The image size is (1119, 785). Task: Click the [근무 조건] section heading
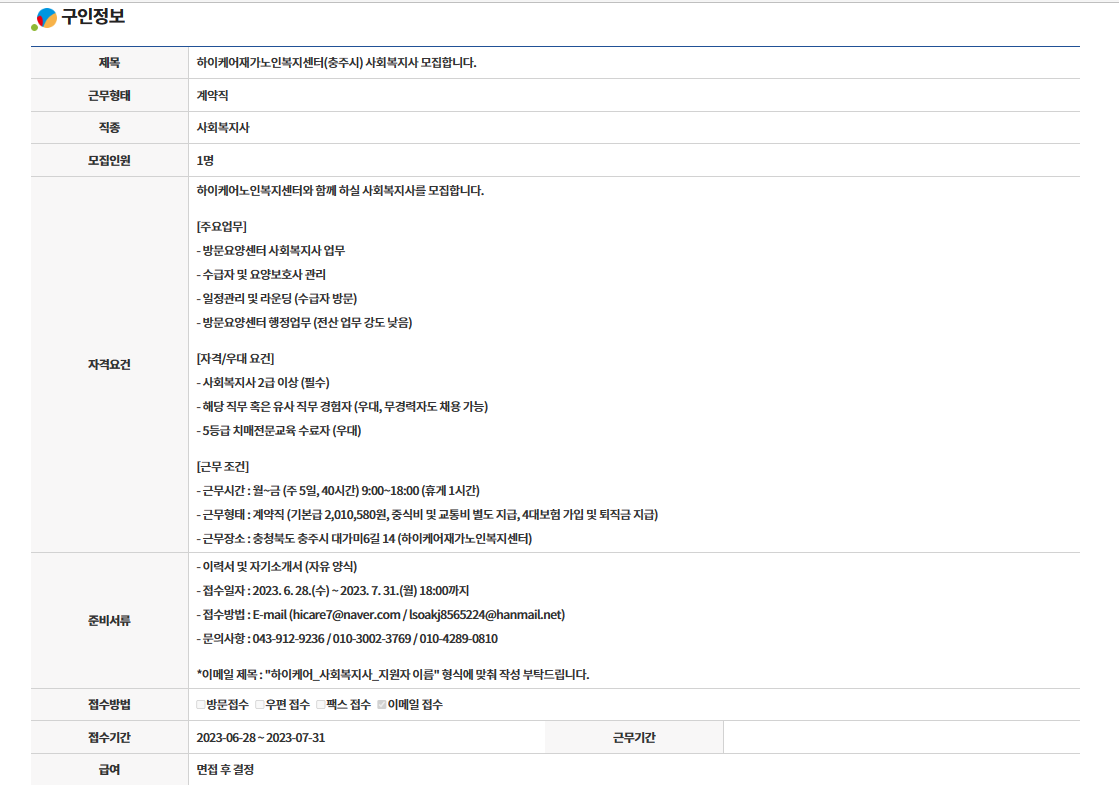click(223, 467)
